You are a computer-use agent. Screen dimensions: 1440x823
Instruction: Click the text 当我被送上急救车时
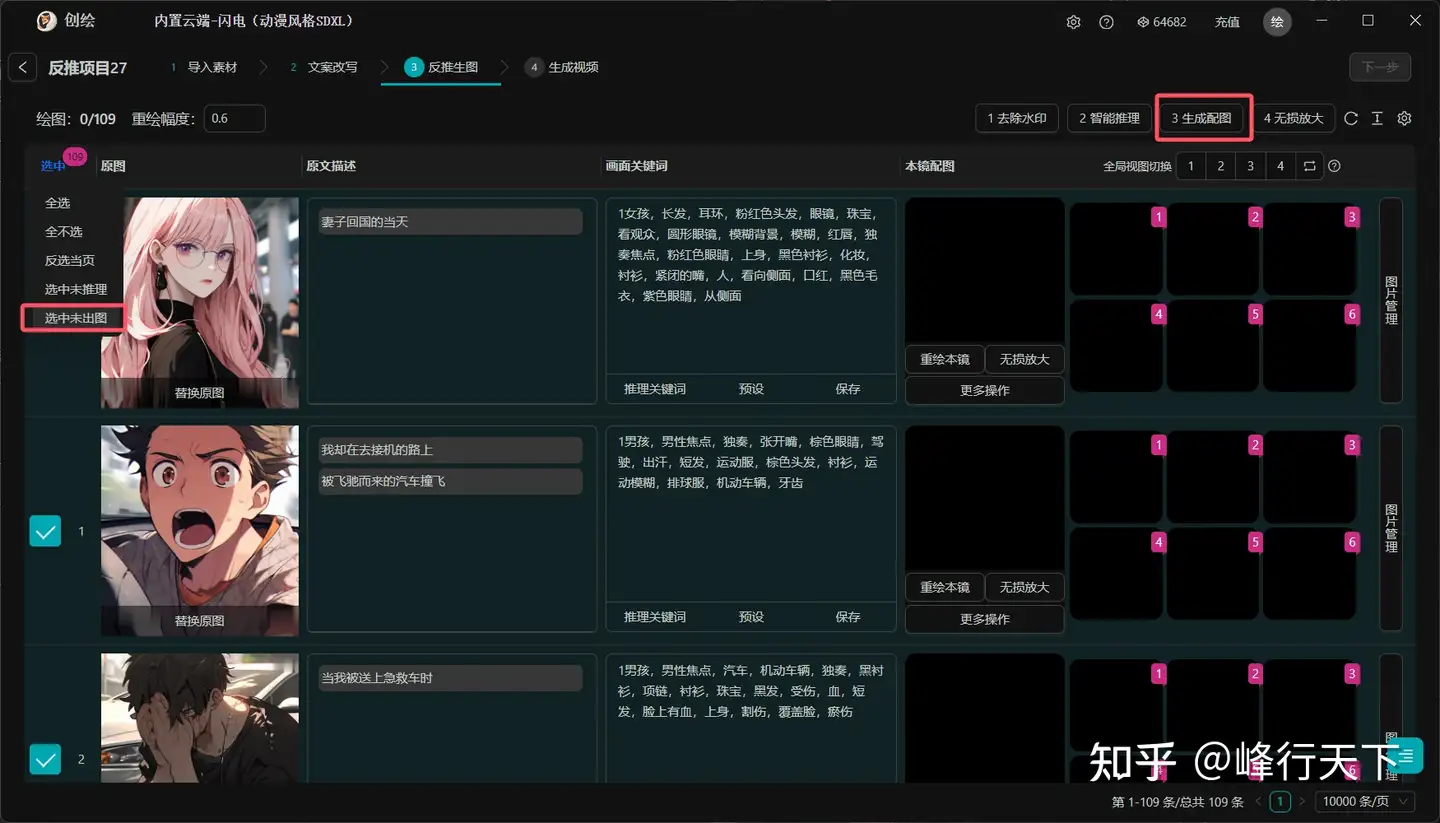click(x=377, y=678)
